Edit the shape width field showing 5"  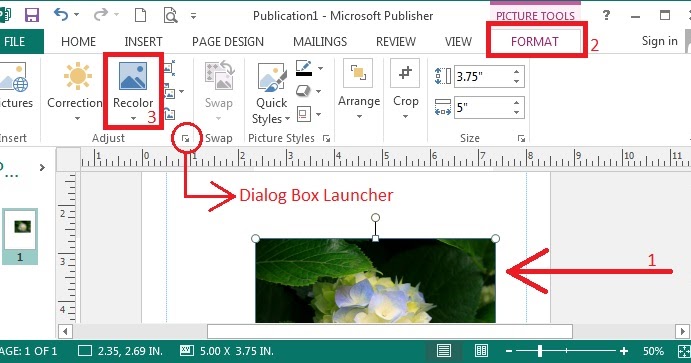482,107
